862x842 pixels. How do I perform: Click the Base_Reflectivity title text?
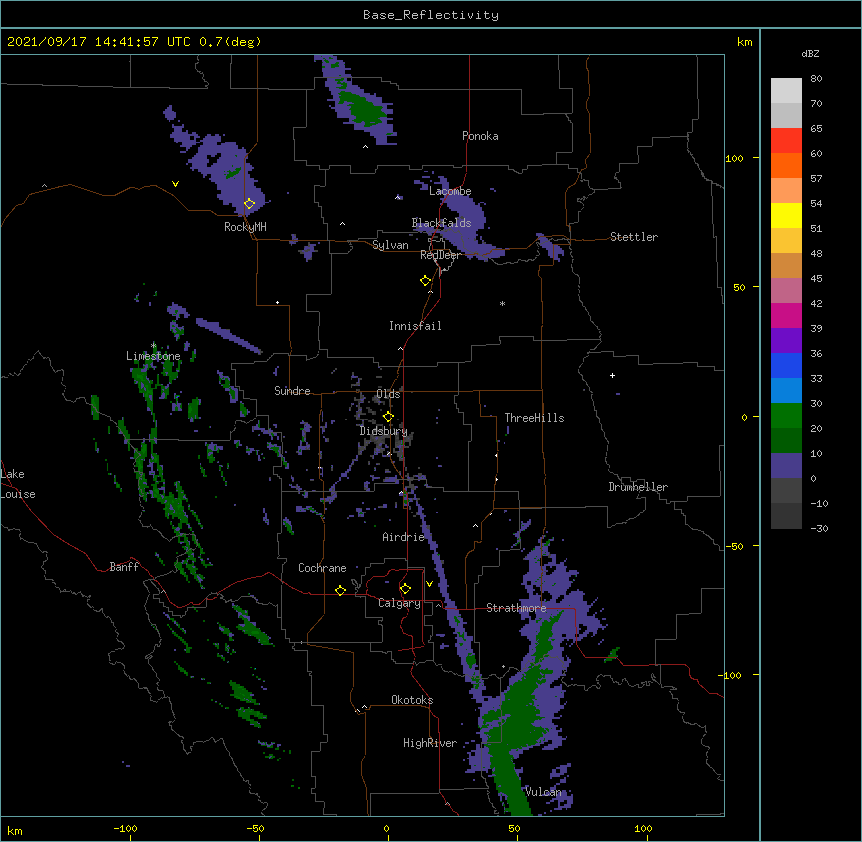431,15
